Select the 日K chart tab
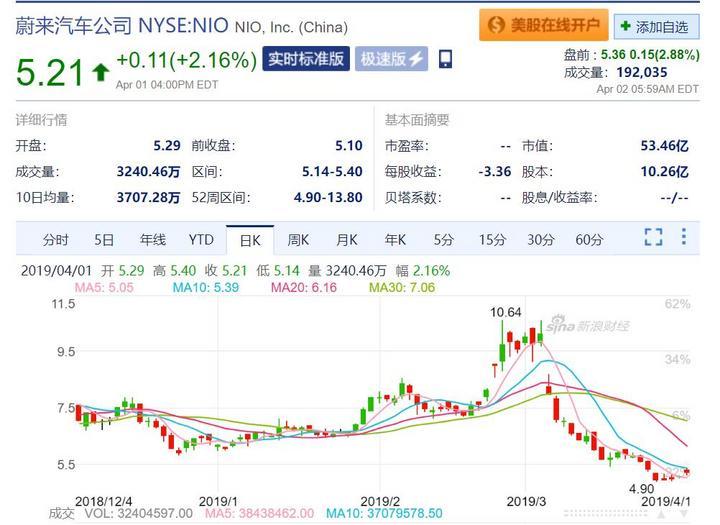Viewport: 720px width, 525px height. pyautogui.click(x=250, y=240)
